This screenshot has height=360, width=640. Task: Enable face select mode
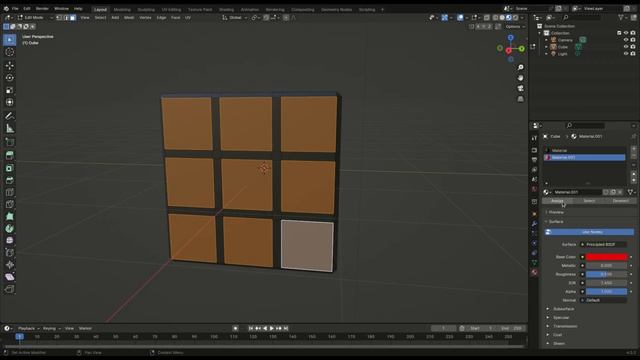point(73,18)
